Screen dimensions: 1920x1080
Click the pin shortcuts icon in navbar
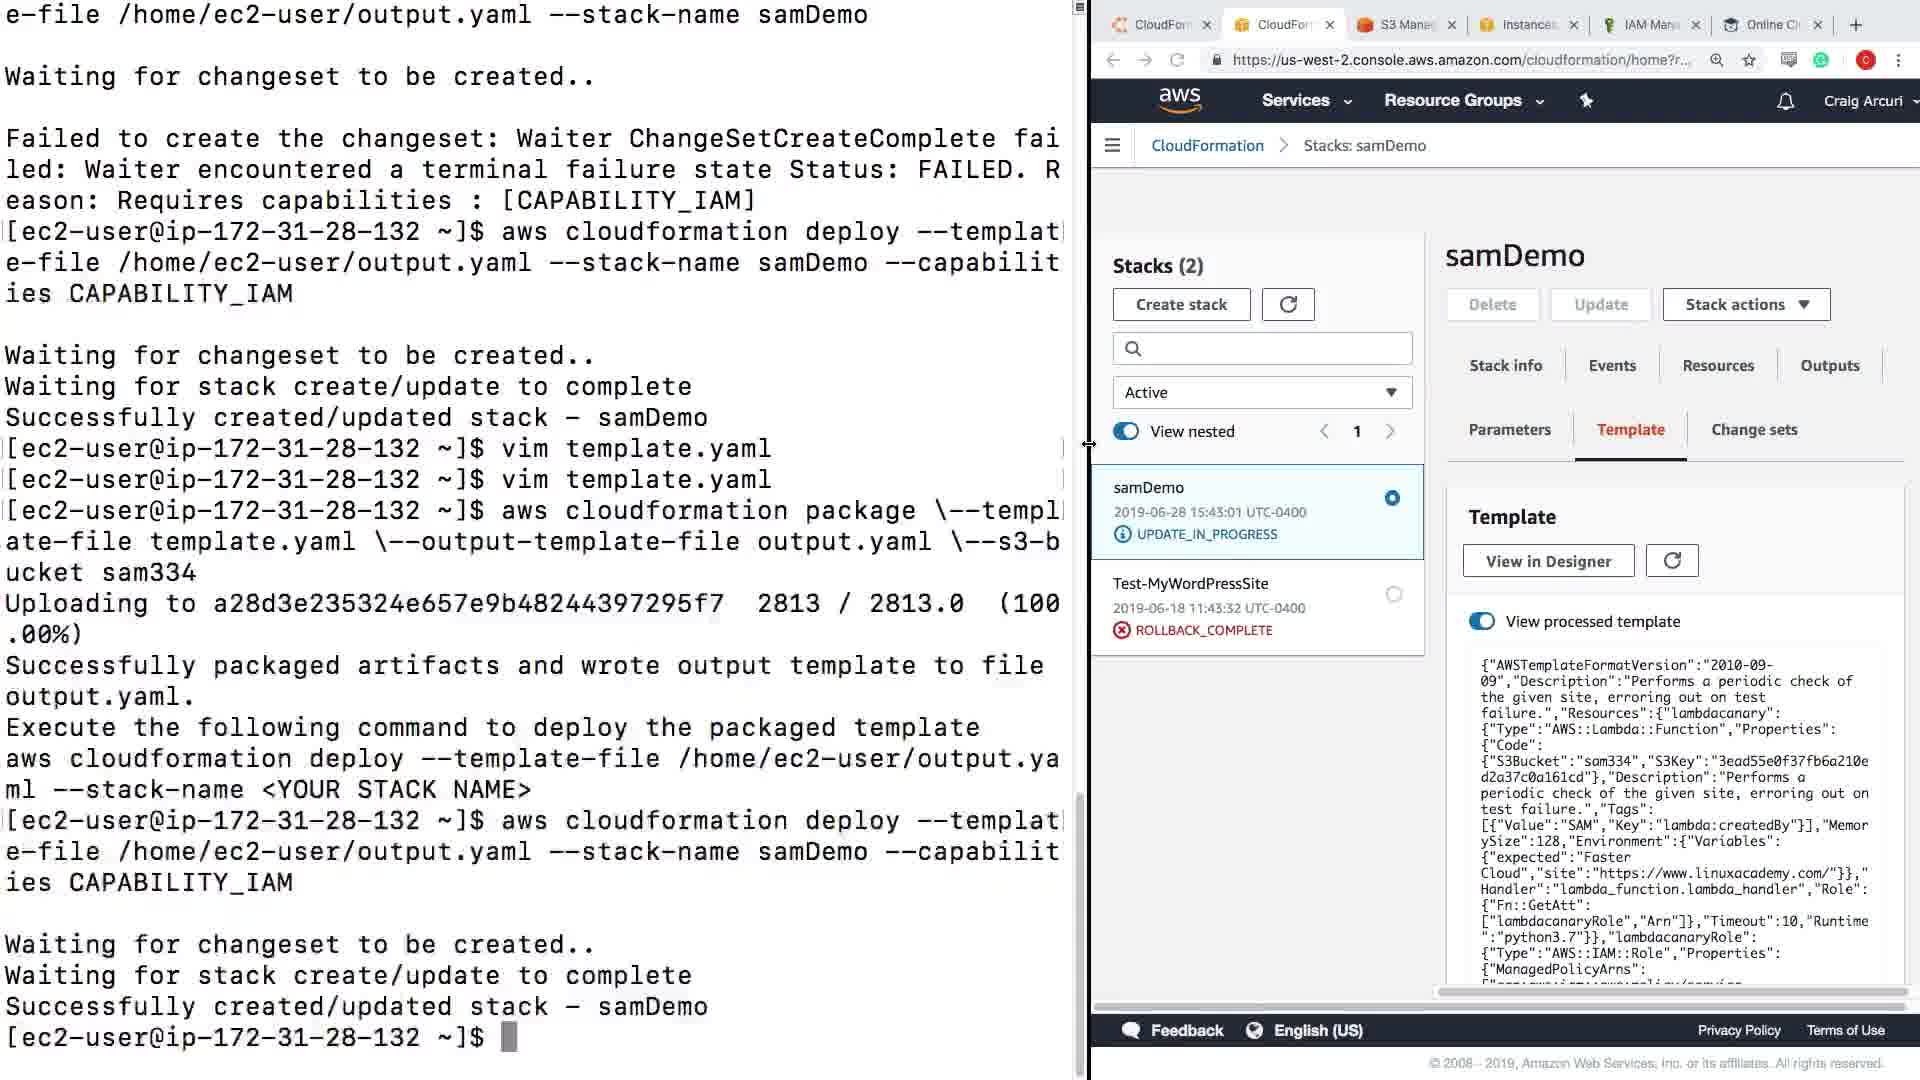pos(1586,100)
